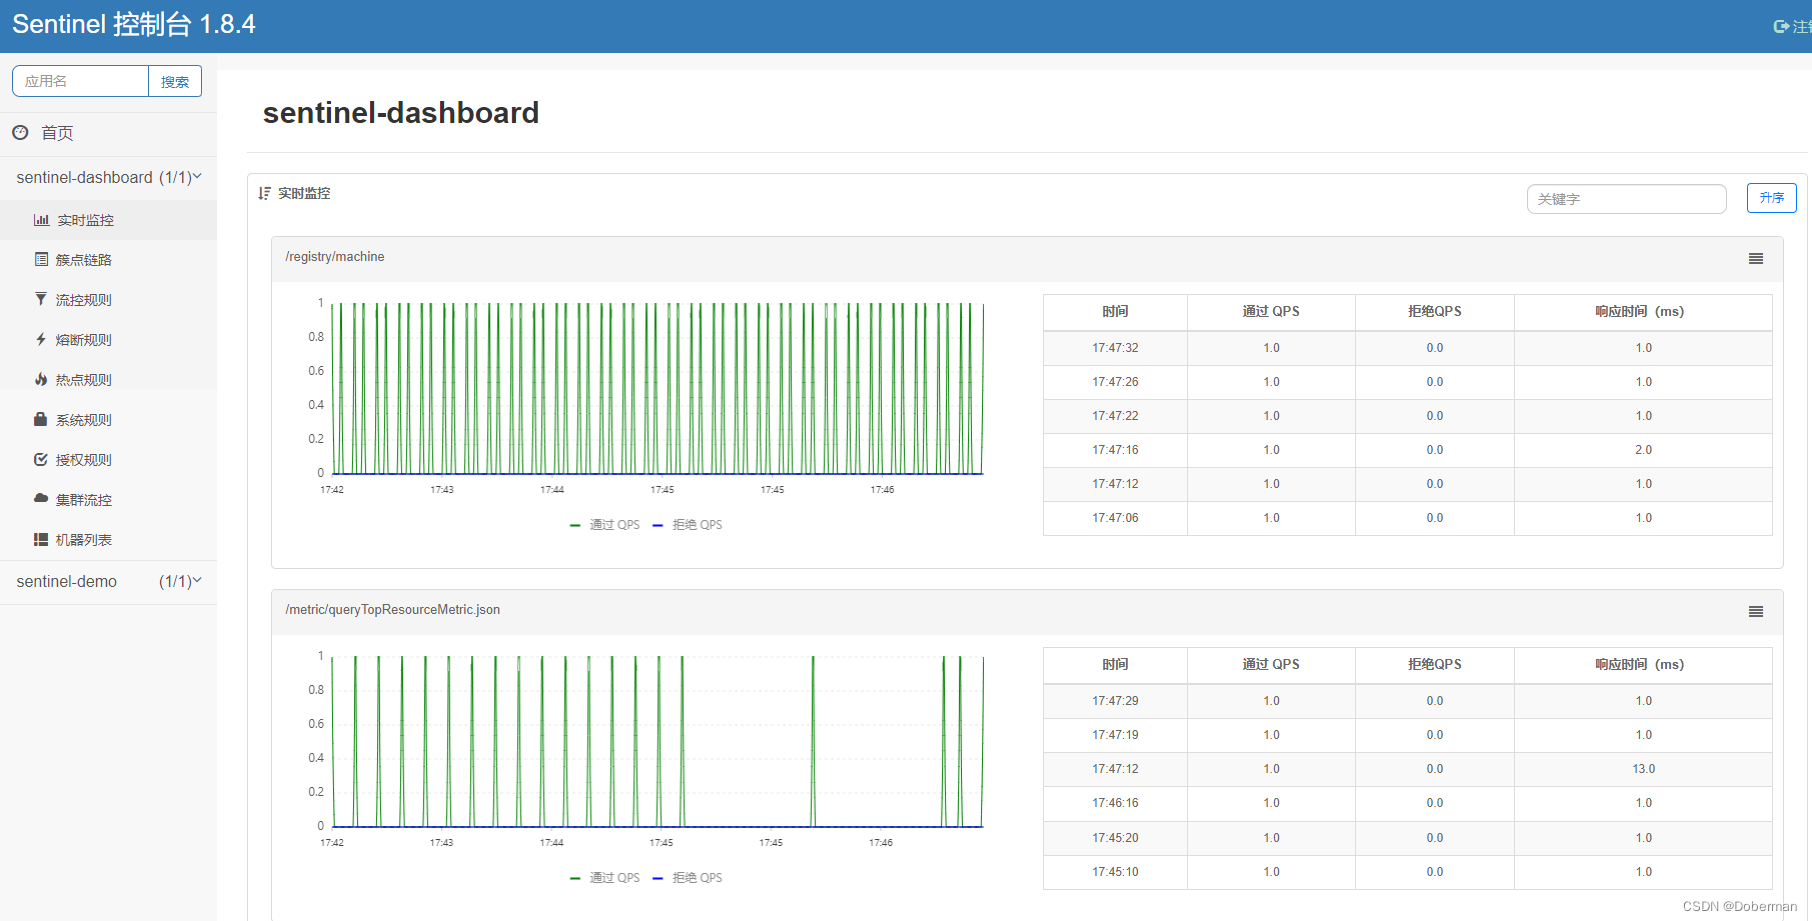Toggle 通过 QPS legend in /registry/machine chart
The width and height of the screenshot is (1812, 921).
point(604,525)
